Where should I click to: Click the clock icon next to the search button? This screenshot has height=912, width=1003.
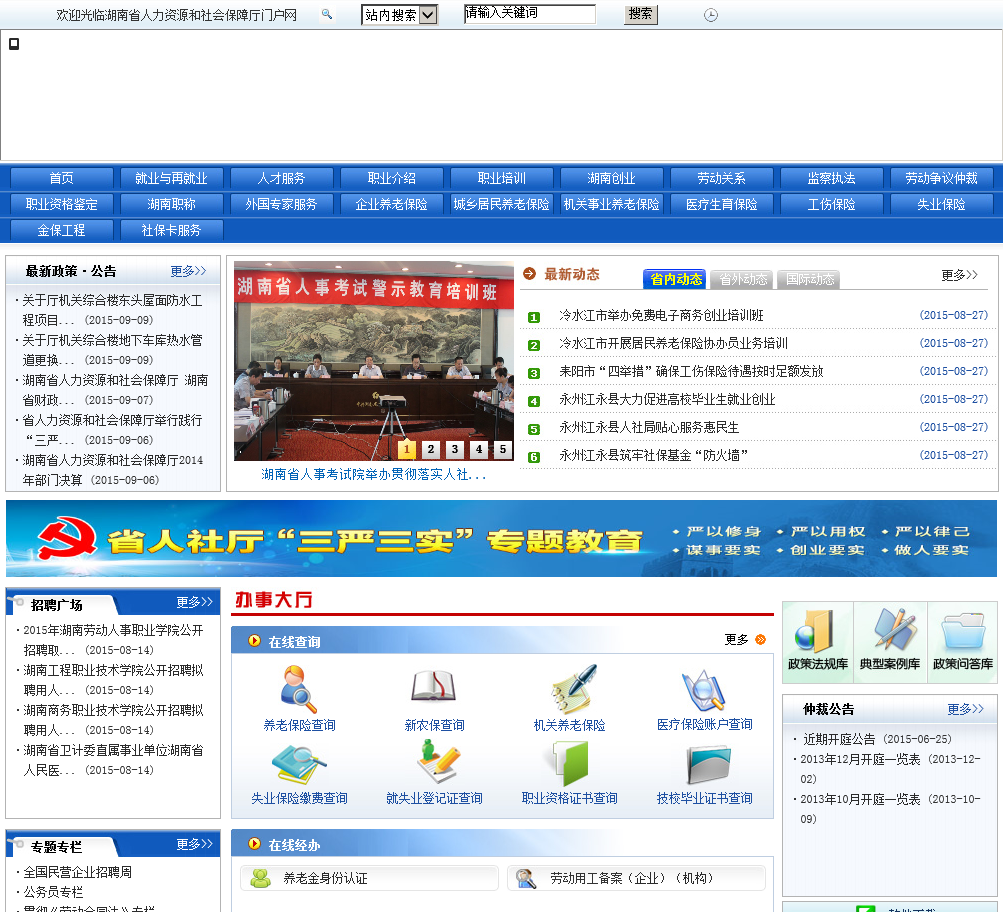click(711, 15)
